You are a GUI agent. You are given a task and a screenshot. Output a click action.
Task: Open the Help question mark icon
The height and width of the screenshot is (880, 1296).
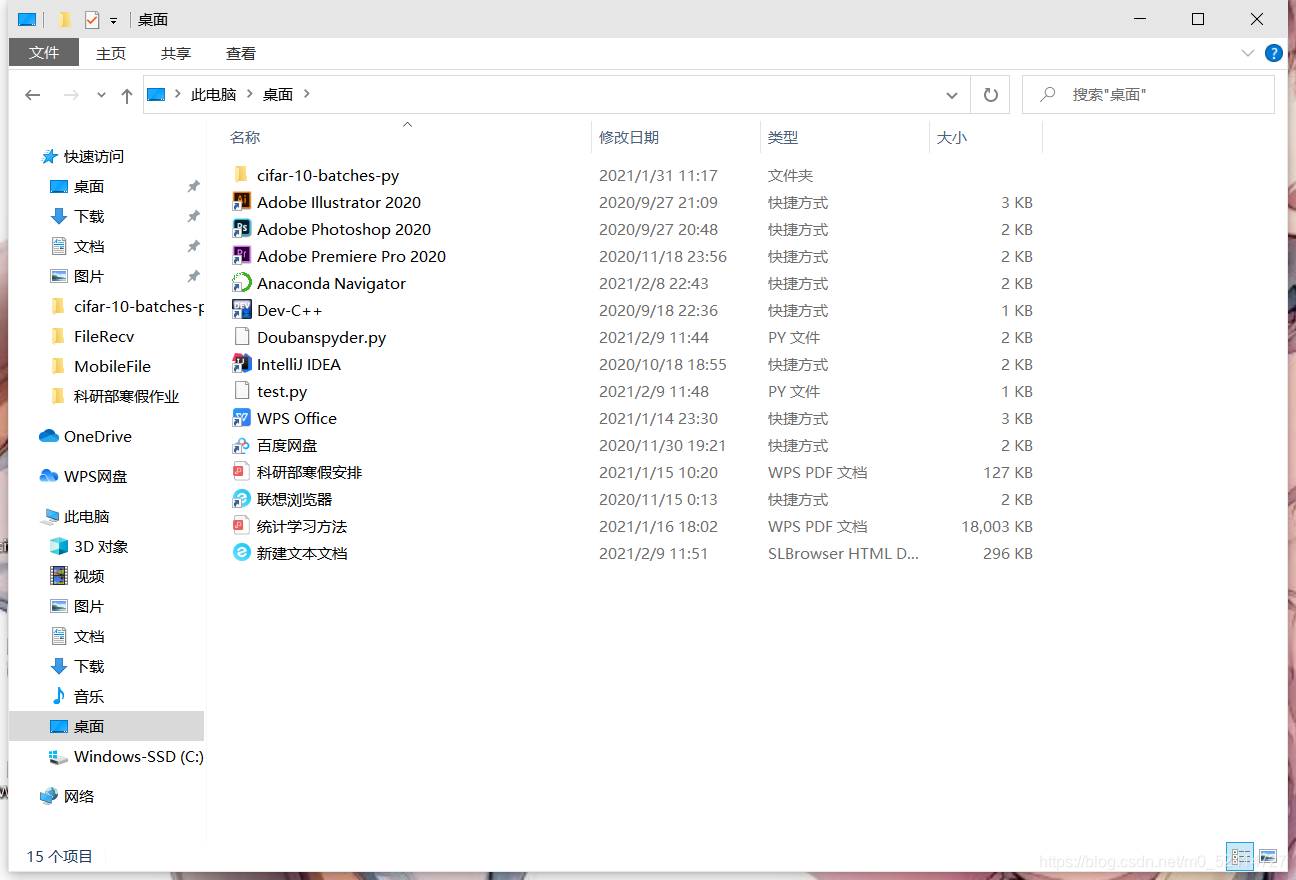click(1273, 53)
